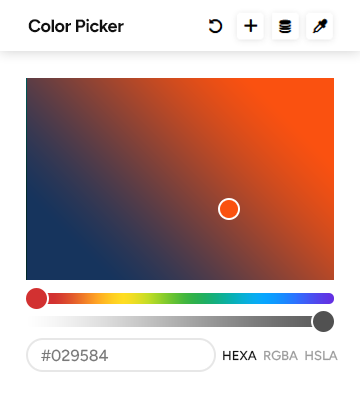Click the Color Picker title
The image size is (360, 396).
tap(76, 26)
